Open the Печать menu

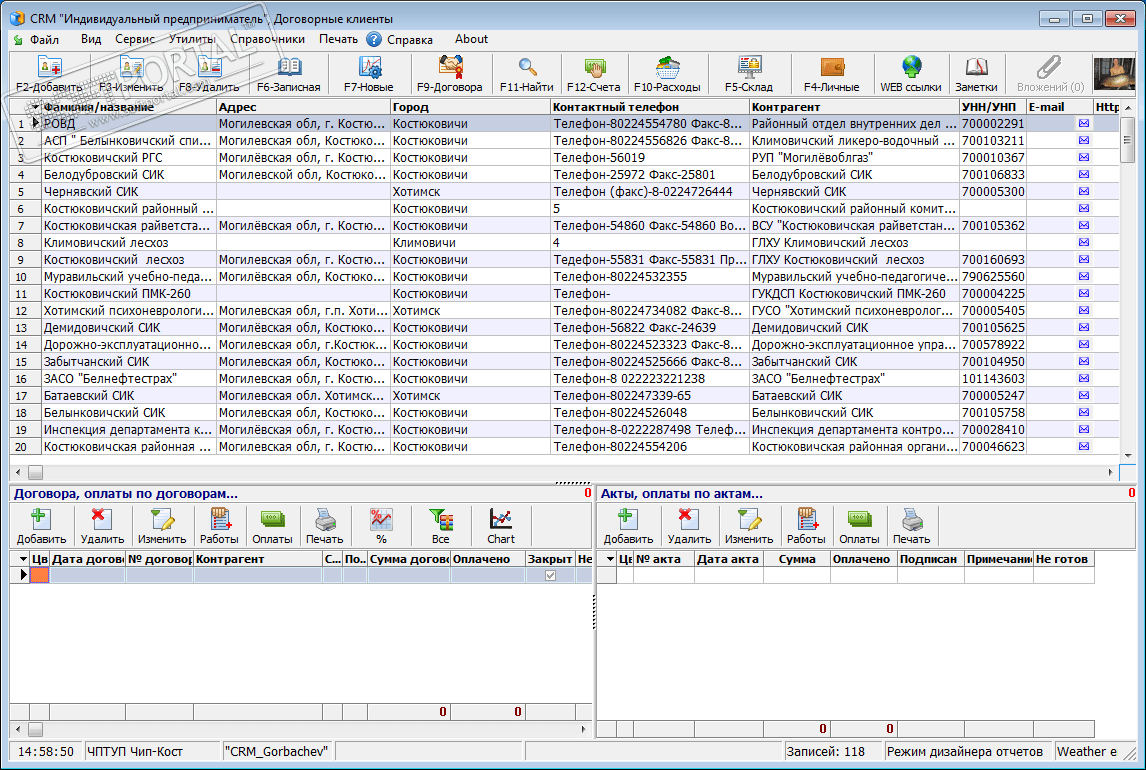pyautogui.click(x=338, y=39)
